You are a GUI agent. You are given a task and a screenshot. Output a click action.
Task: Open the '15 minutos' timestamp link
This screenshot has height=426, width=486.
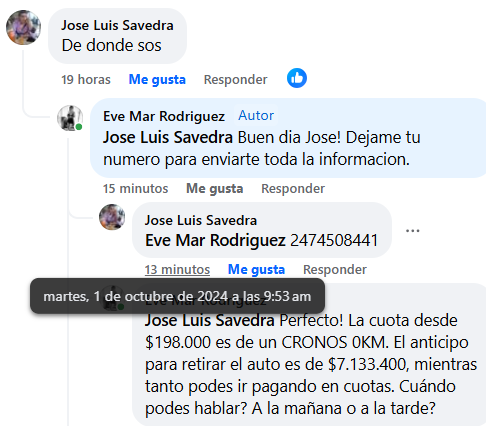[135, 189]
